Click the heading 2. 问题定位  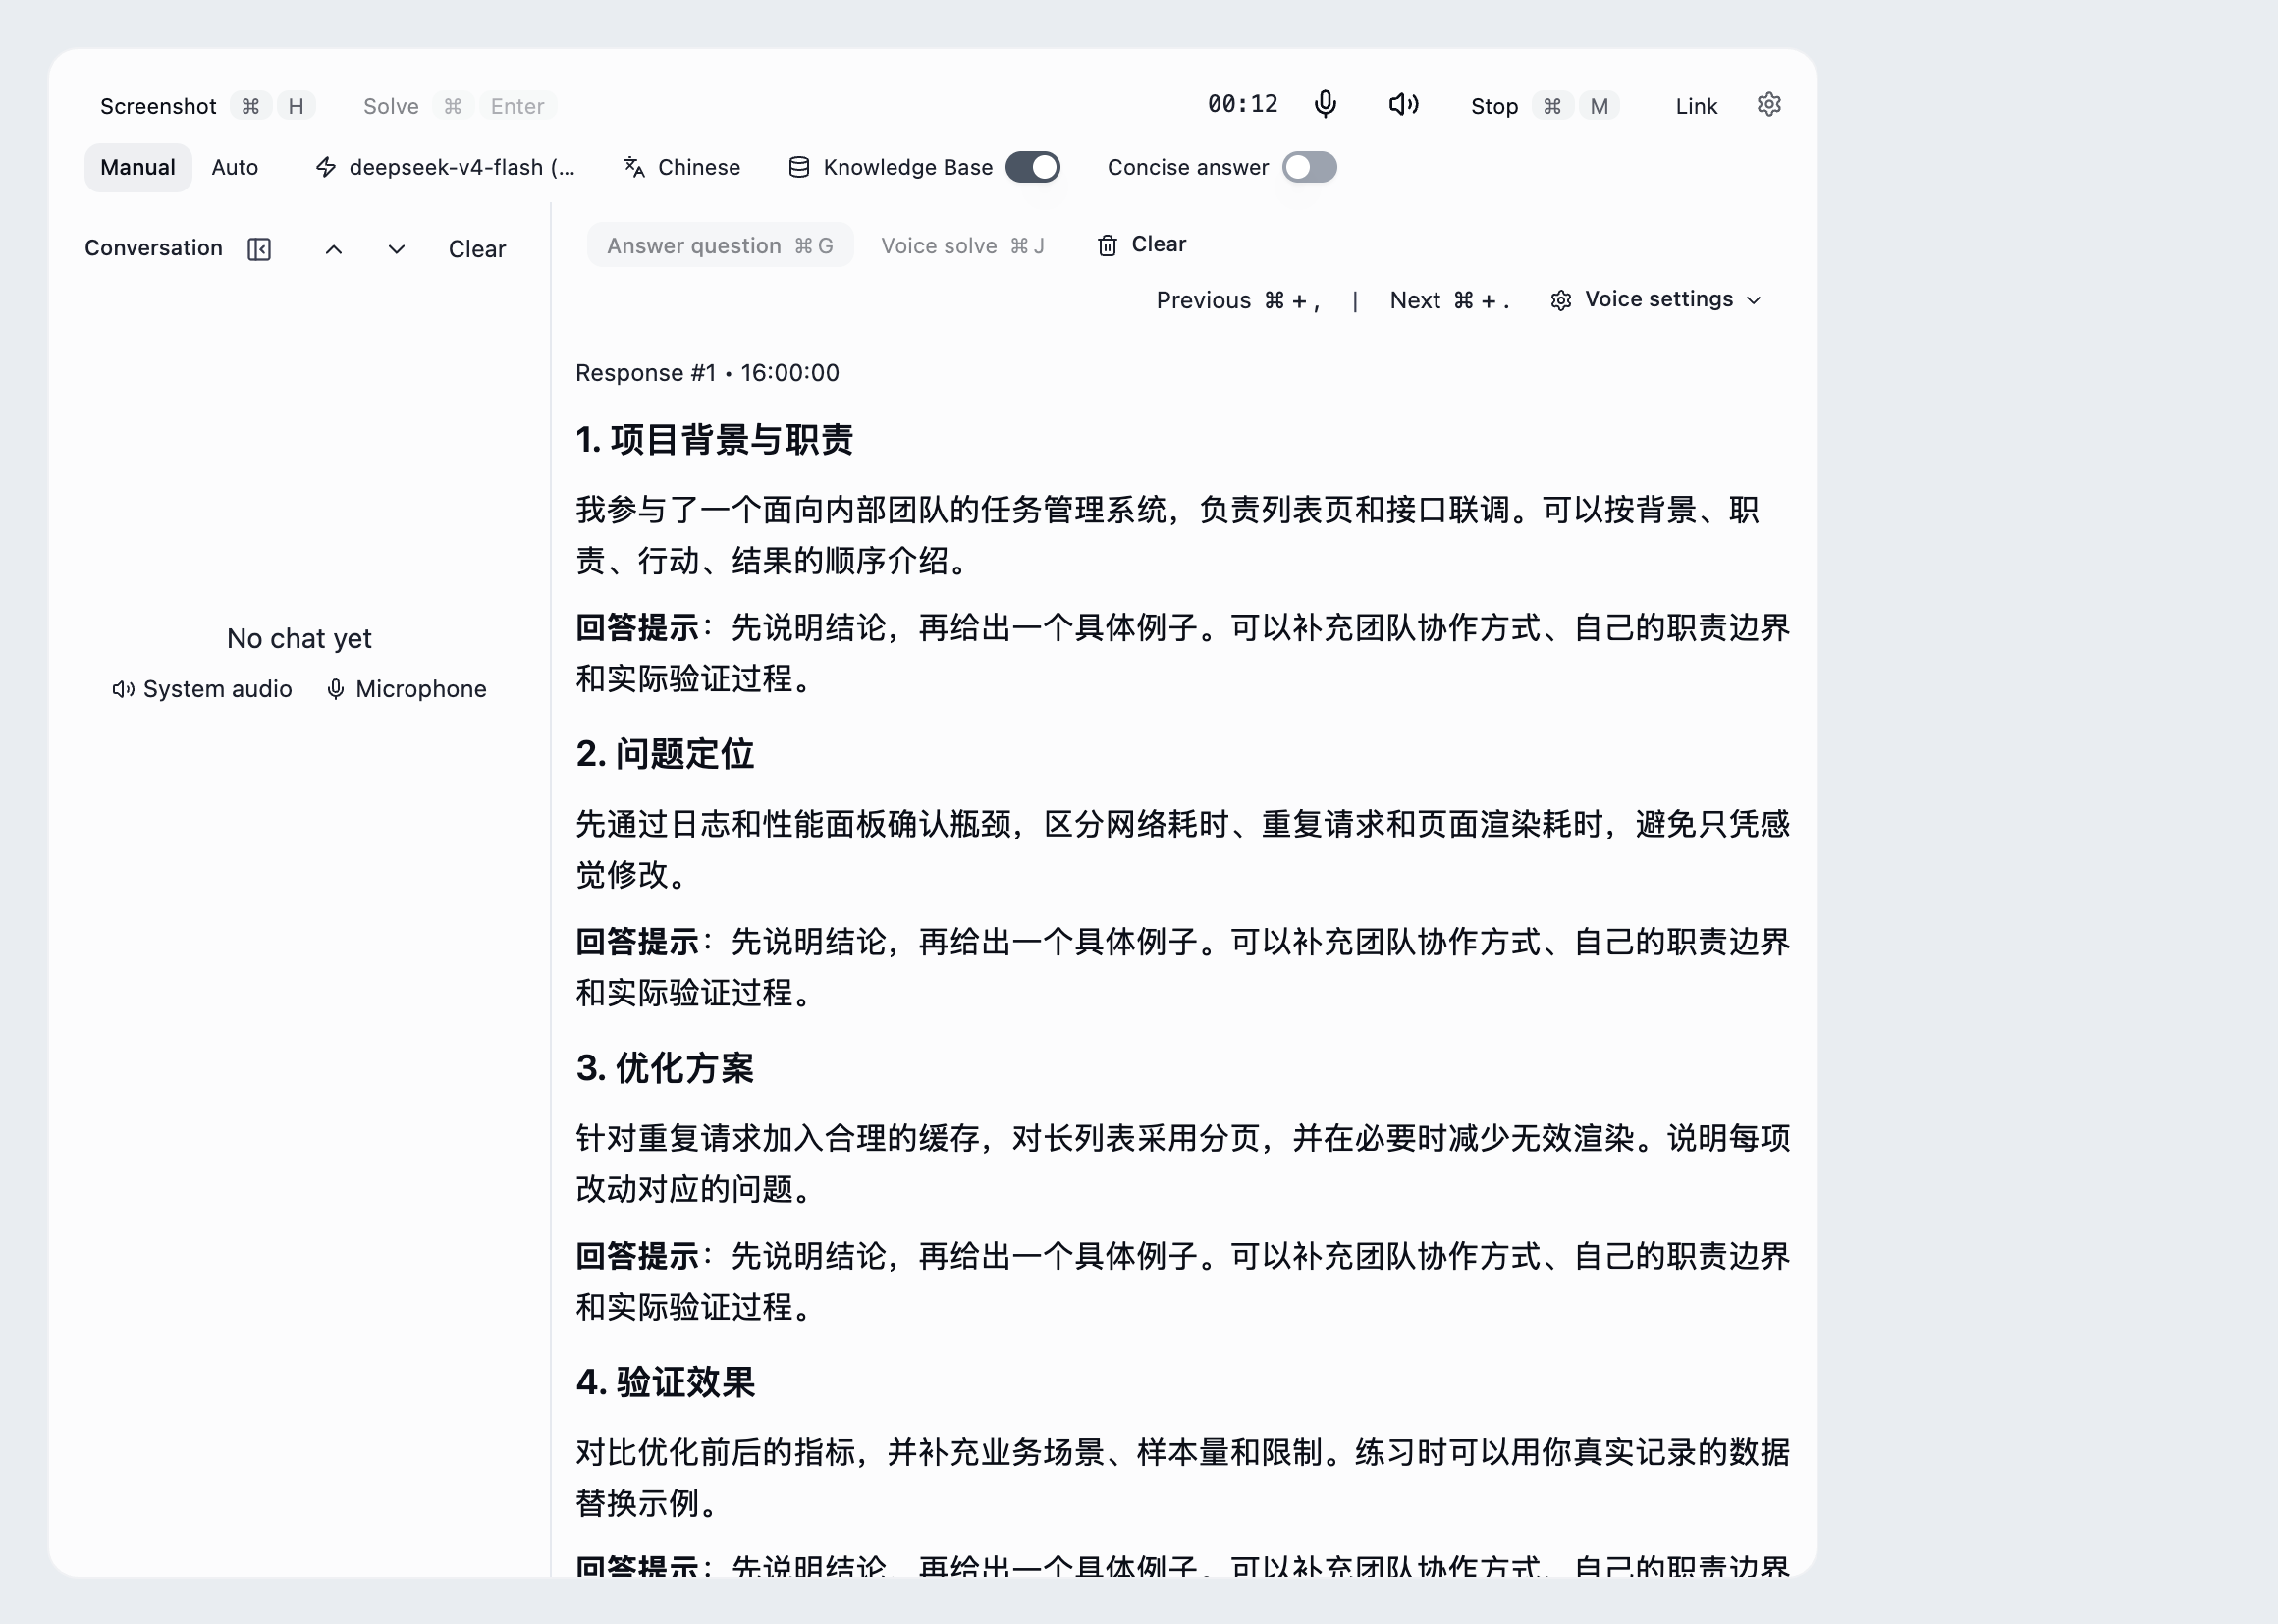665,754
